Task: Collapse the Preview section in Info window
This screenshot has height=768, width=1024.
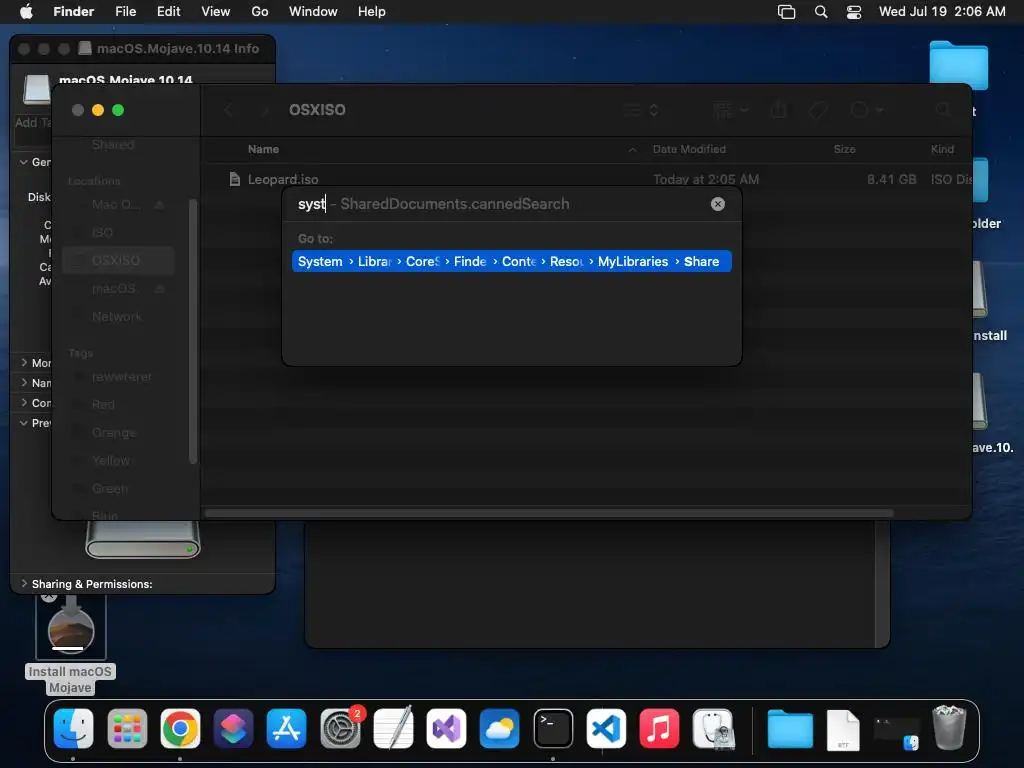Action: point(24,423)
